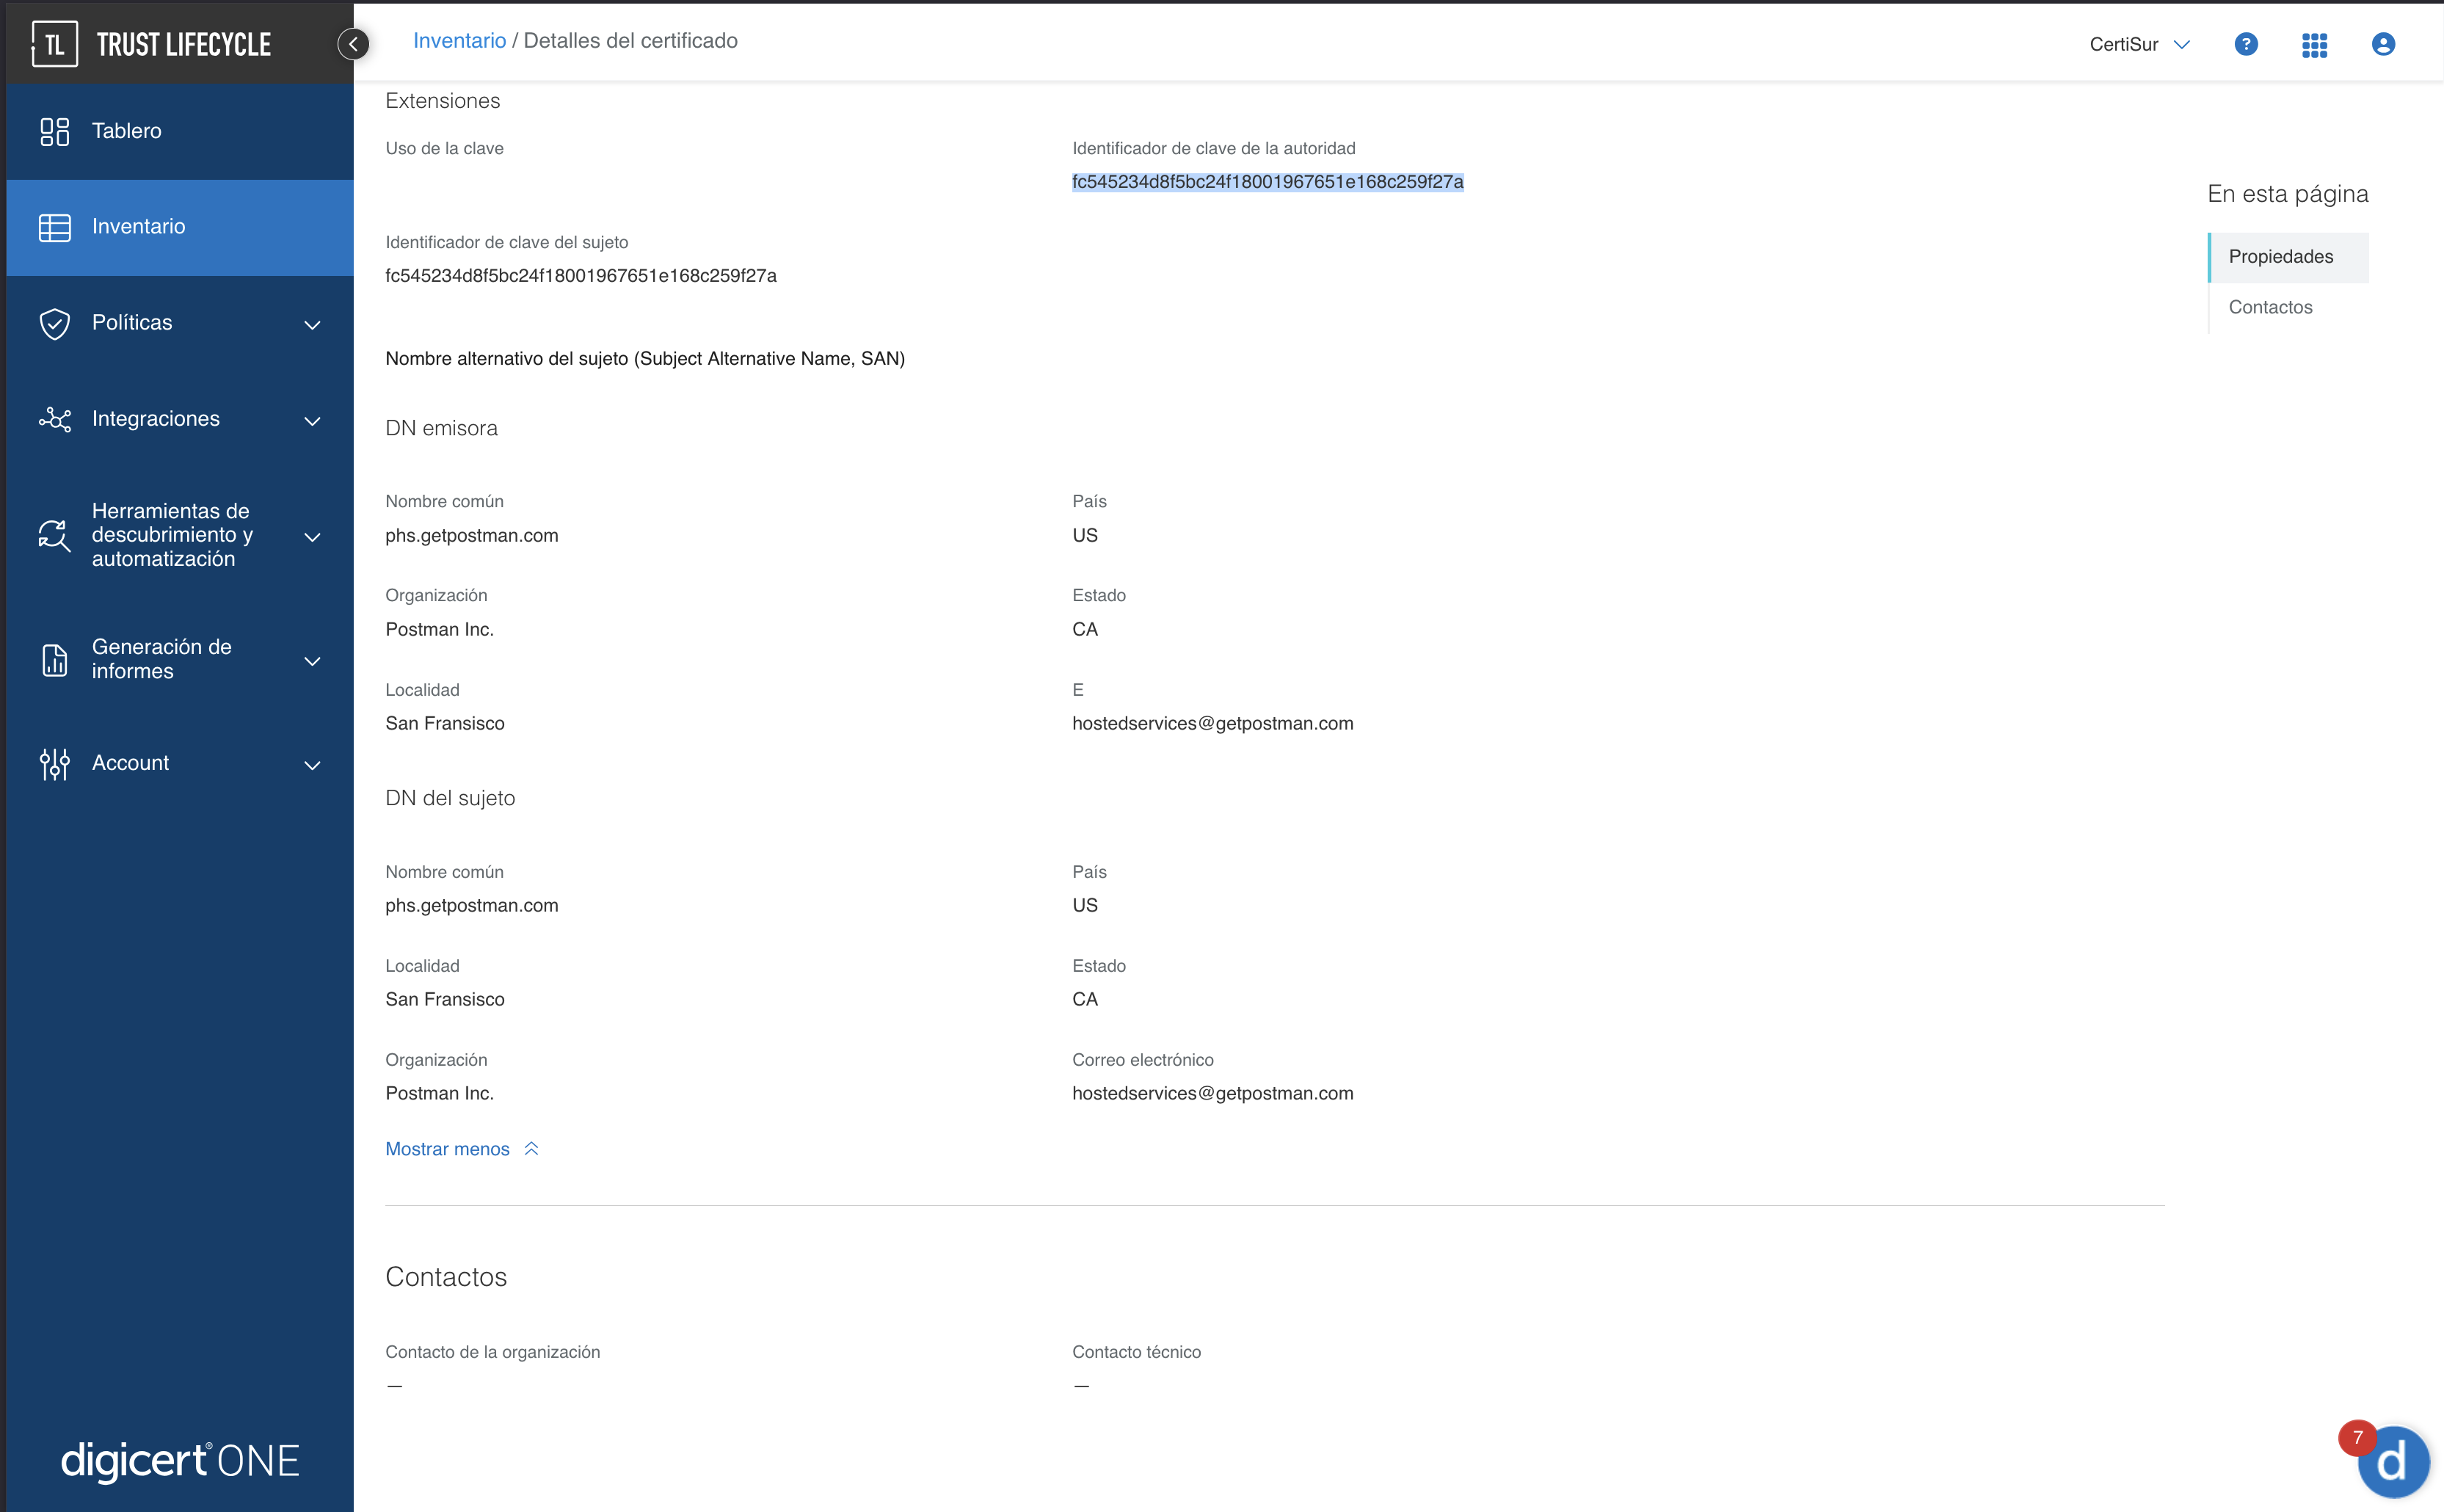Click the Account sliders icon
2444x1512 pixels.
pyautogui.click(x=54, y=763)
